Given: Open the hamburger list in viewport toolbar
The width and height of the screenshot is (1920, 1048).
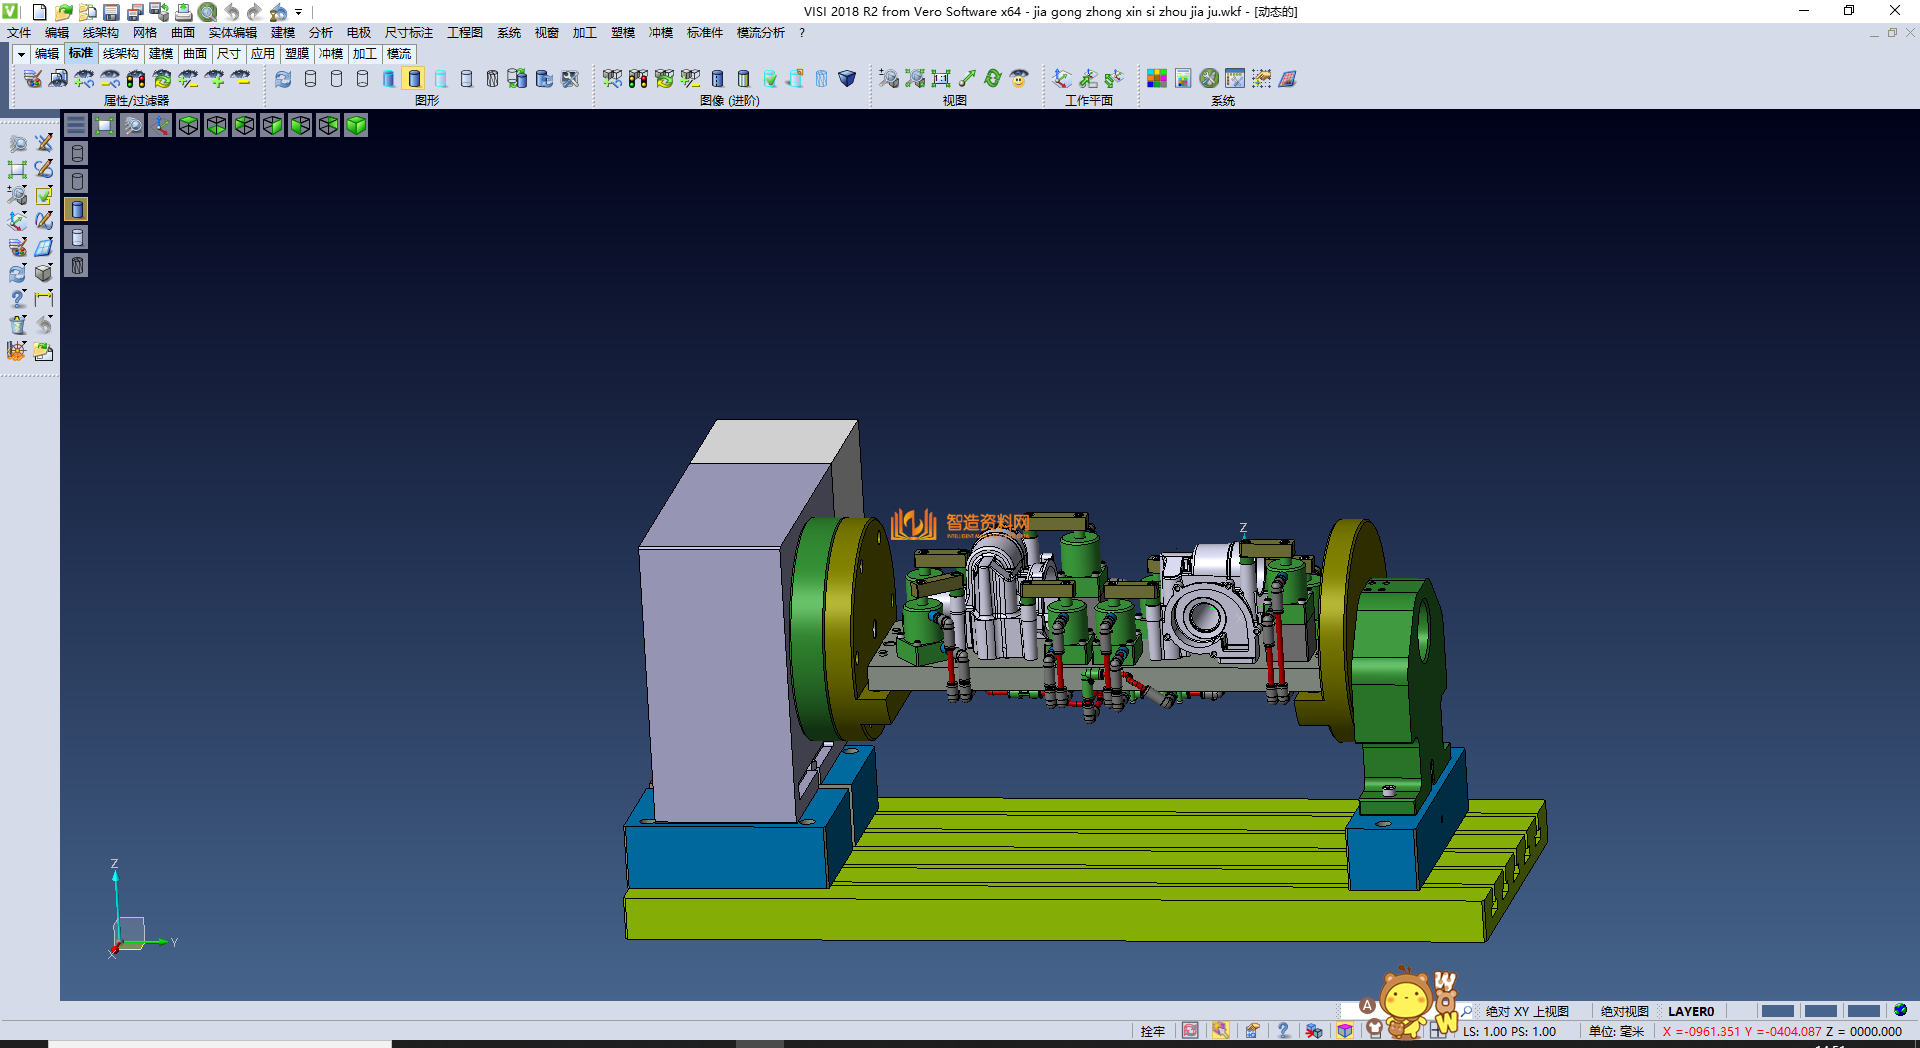Looking at the screenshot, I should pos(76,125).
